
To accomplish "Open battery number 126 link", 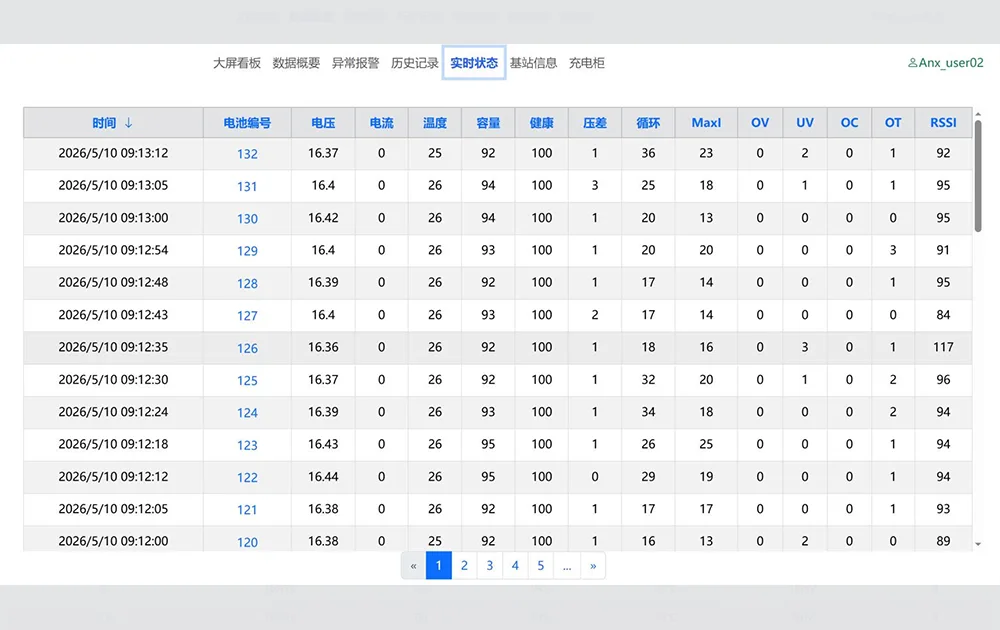I will 247,348.
